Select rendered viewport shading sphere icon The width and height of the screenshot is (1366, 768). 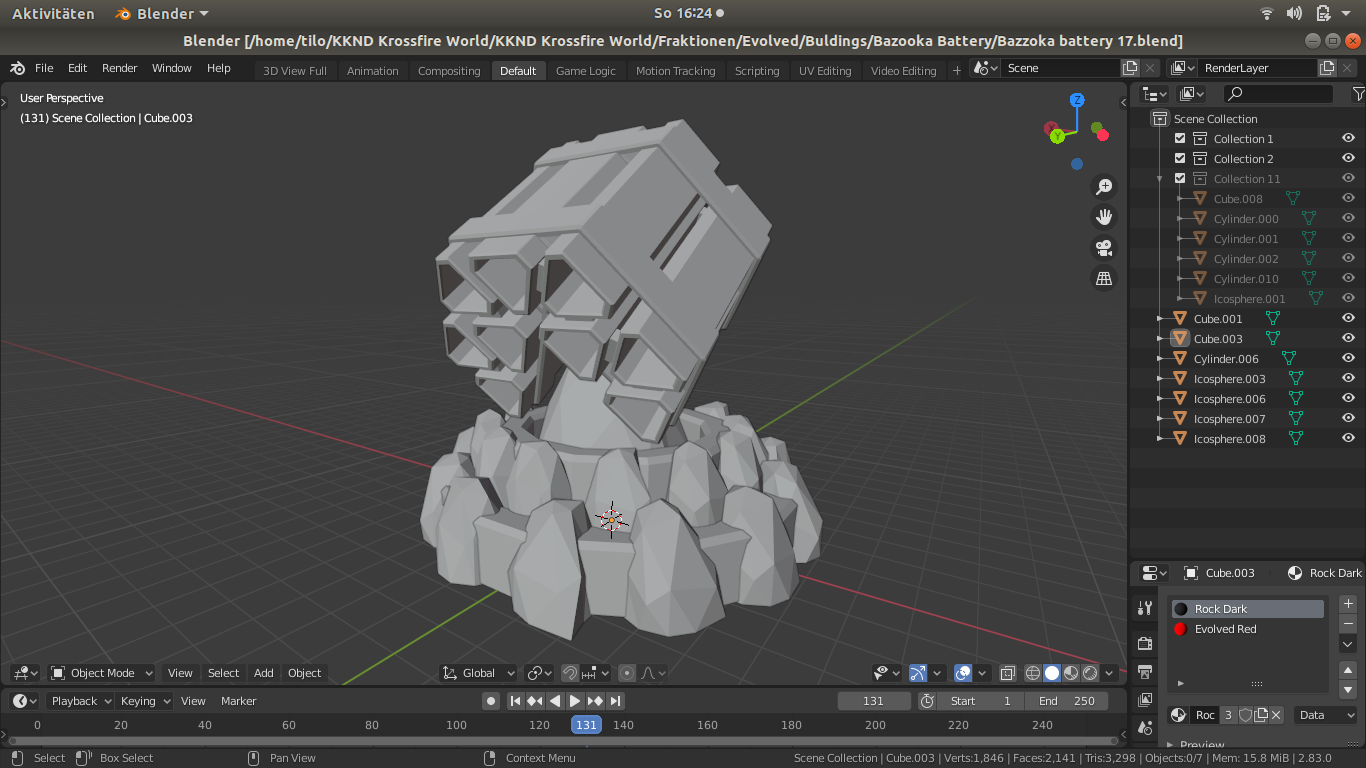pyautogui.click(x=1090, y=673)
